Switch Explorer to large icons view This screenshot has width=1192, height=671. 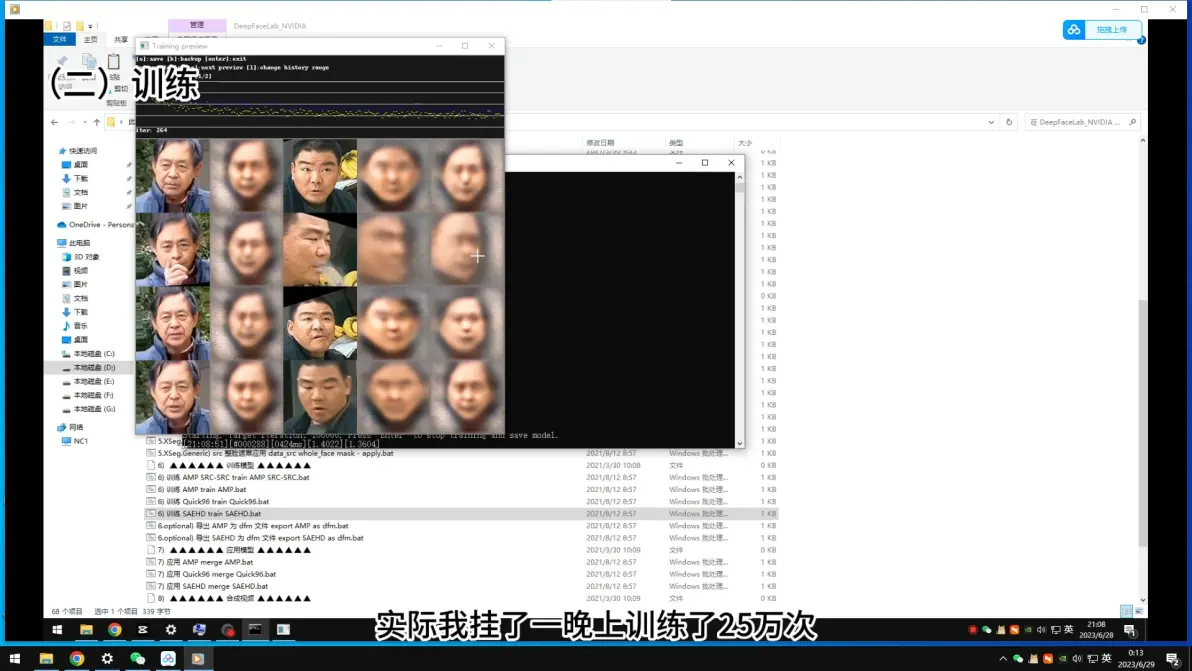pyautogui.click(x=1138, y=611)
